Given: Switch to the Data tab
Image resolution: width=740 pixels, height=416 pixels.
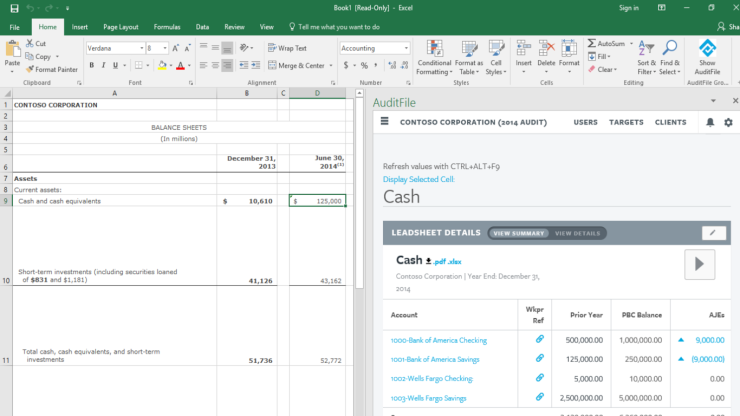Looking at the screenshot, I should point(202,27).
